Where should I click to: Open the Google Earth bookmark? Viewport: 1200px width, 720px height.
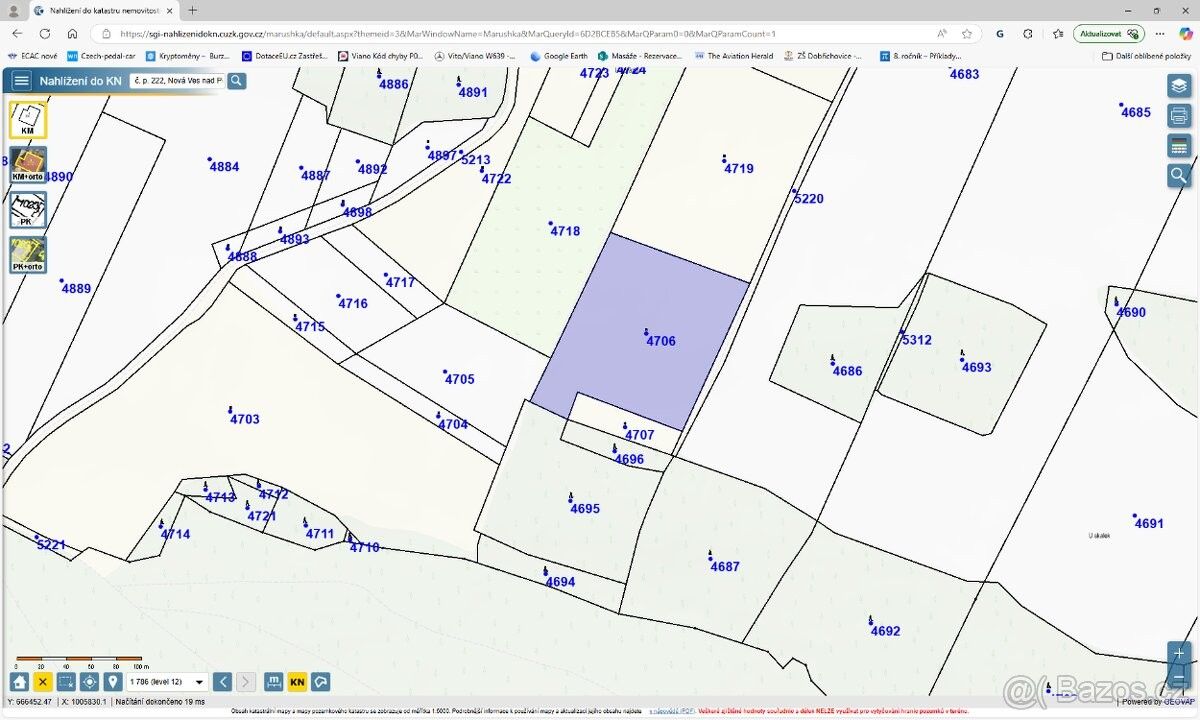559,56
